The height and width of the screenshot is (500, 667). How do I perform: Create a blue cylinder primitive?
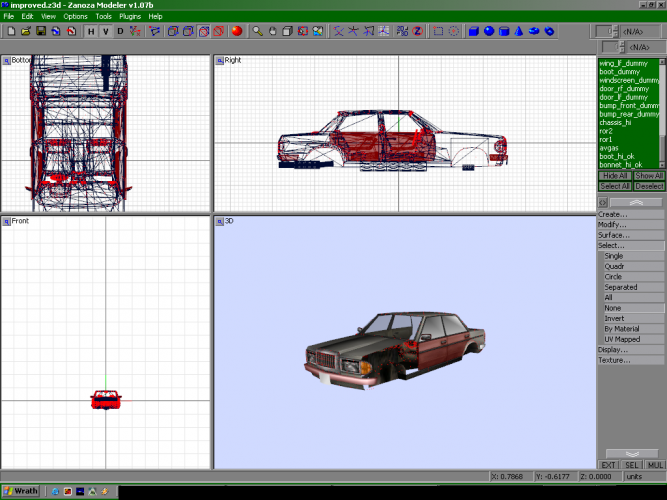tap(504, 31)
